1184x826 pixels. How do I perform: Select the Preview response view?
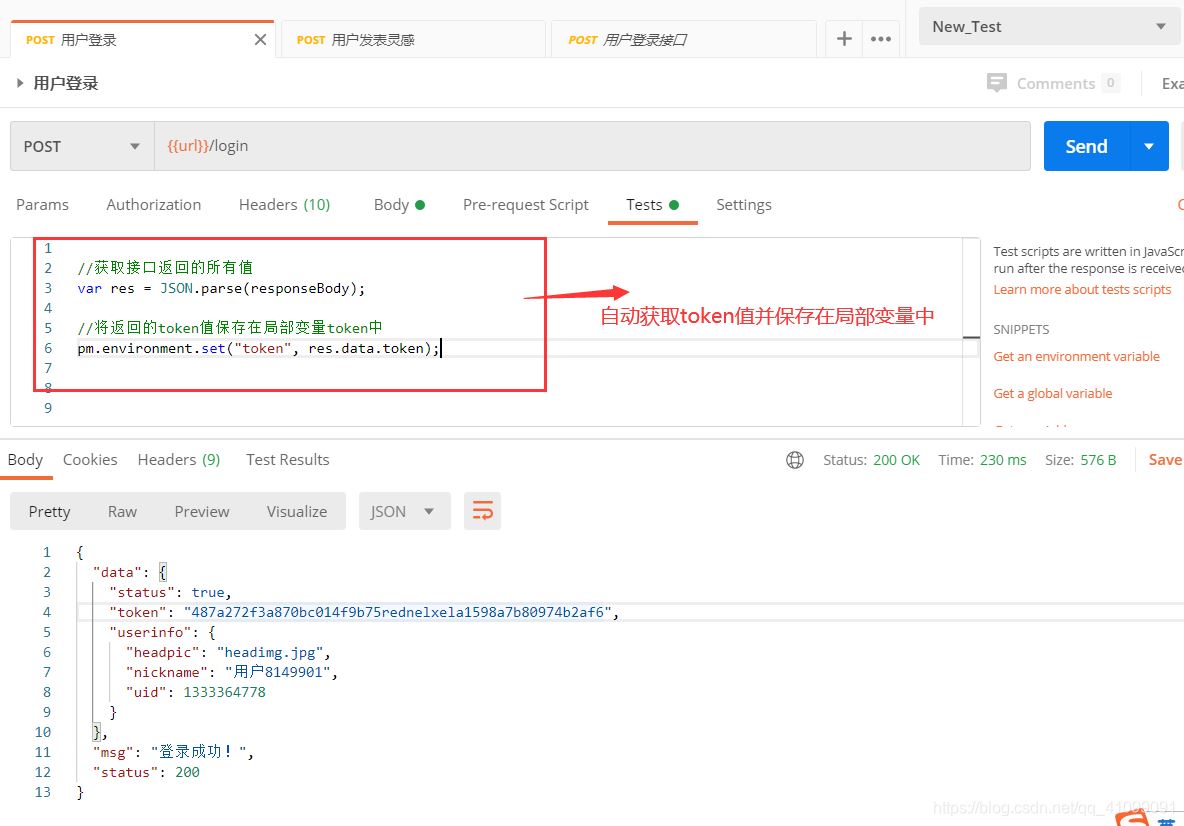point(202,511)
